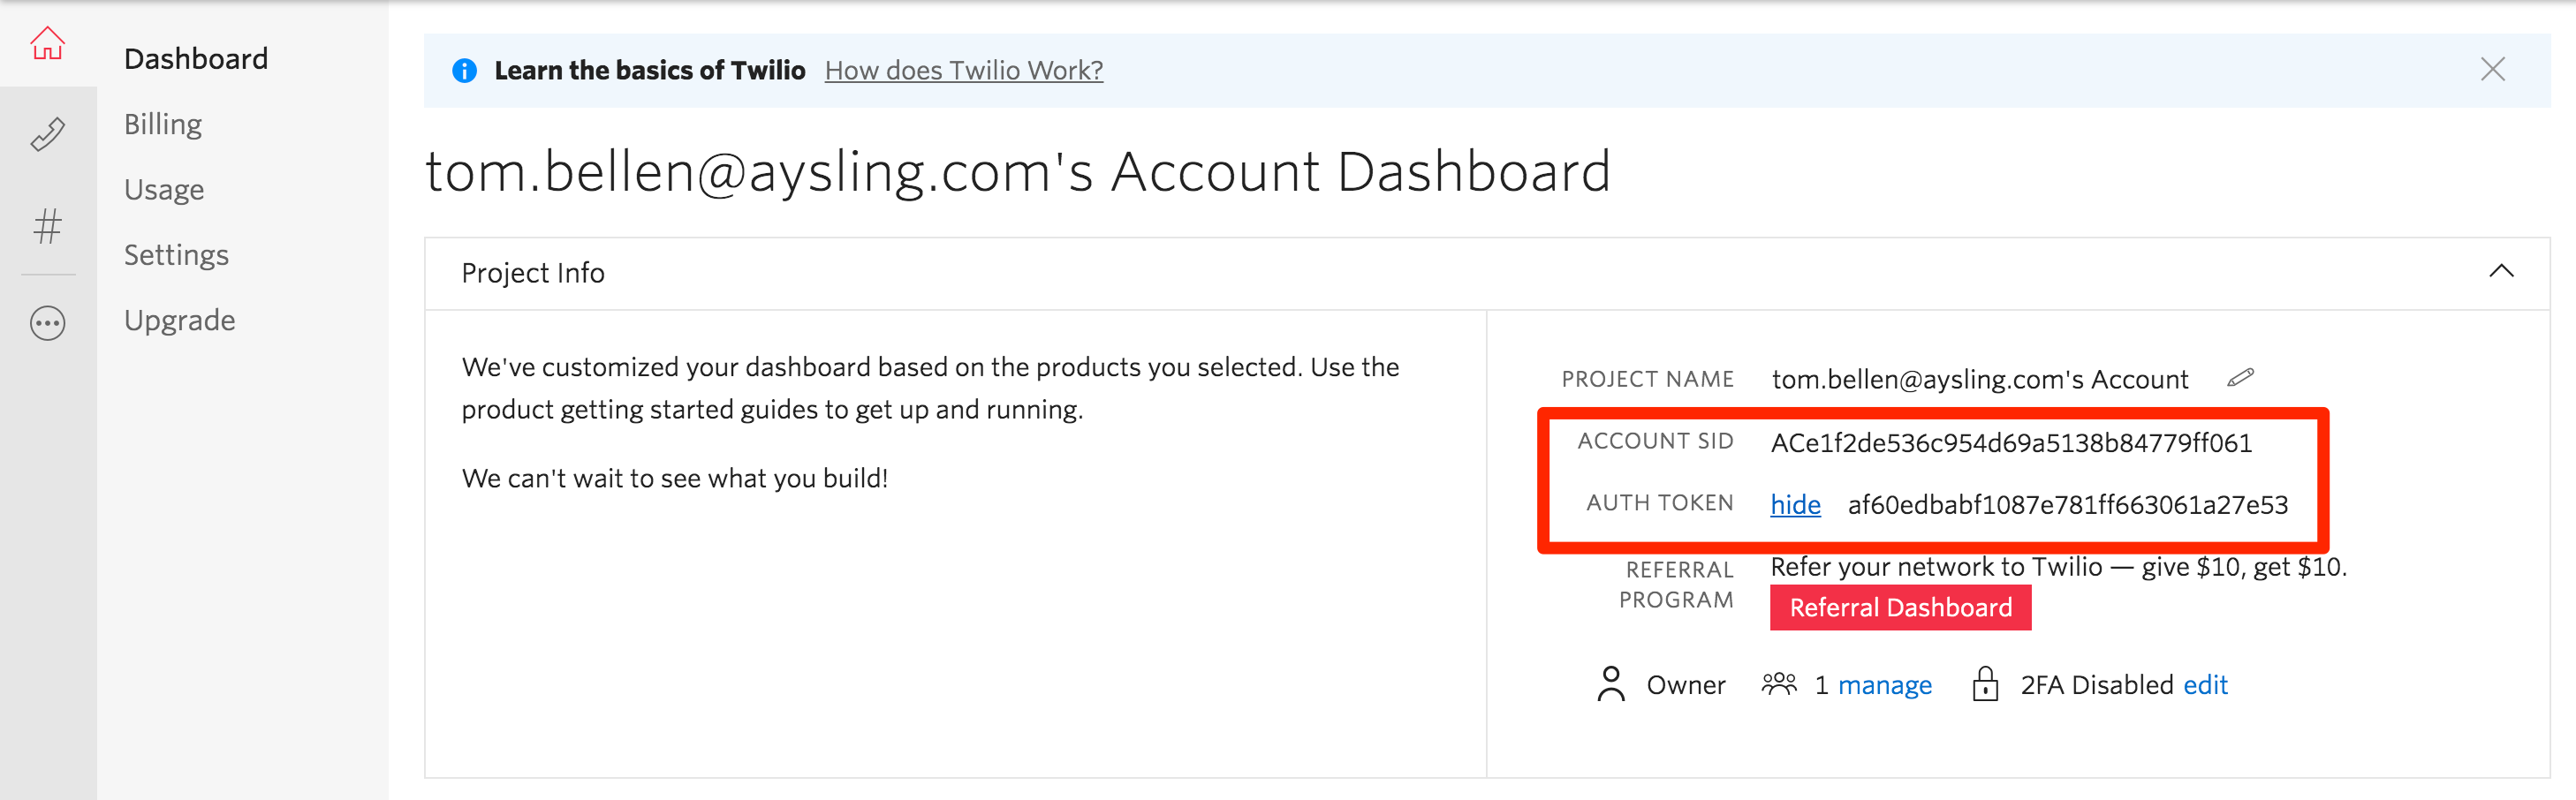Follow the How does Twilio Work link

point(963,70)
